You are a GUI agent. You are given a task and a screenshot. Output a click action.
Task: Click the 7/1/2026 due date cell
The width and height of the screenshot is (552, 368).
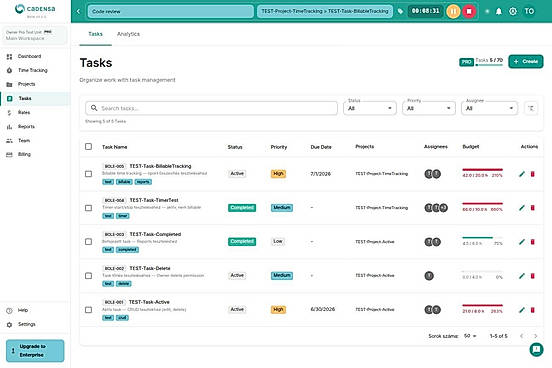coord(320,174)
